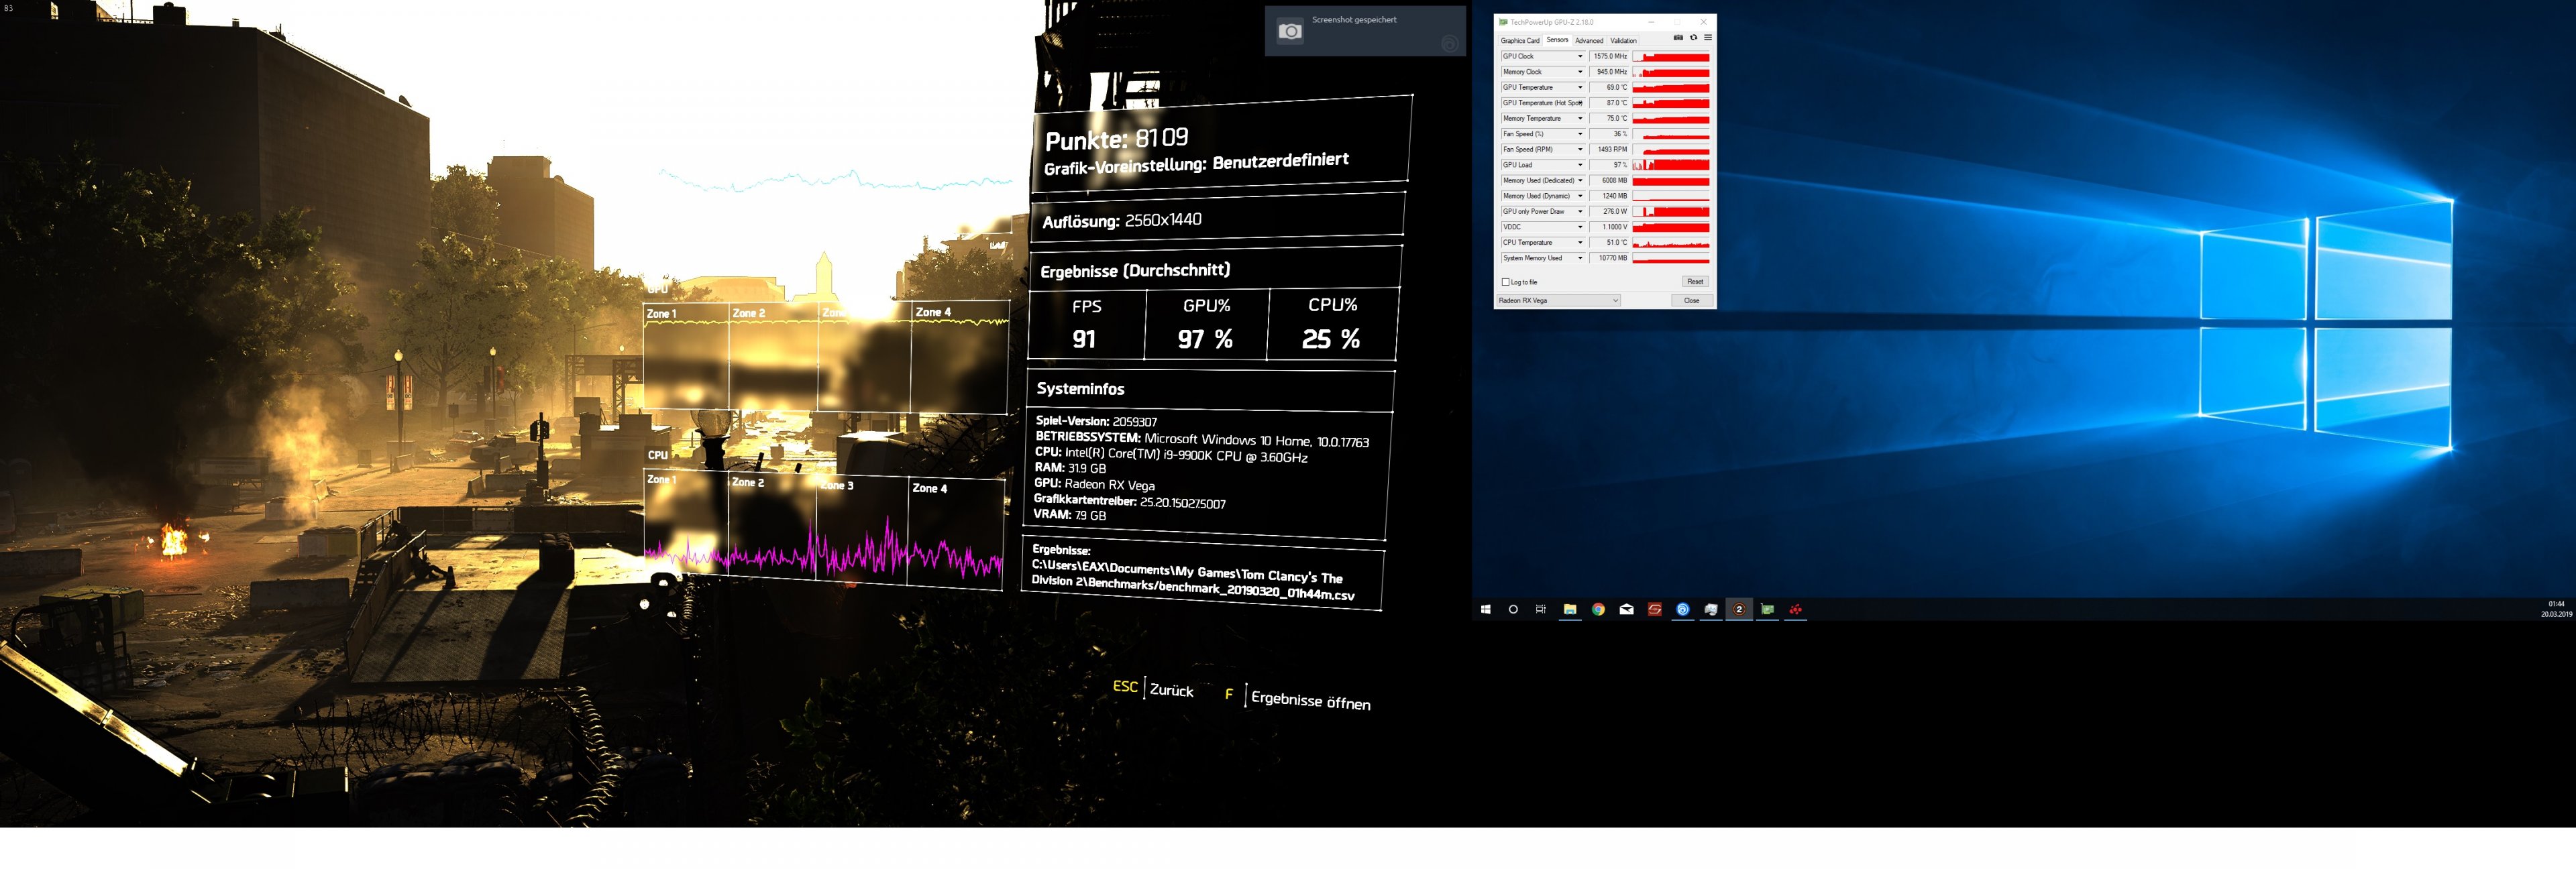Open the Mail app from the taskbar
The width and height of the screenshot is (2576, 869).
point(1626,609)
